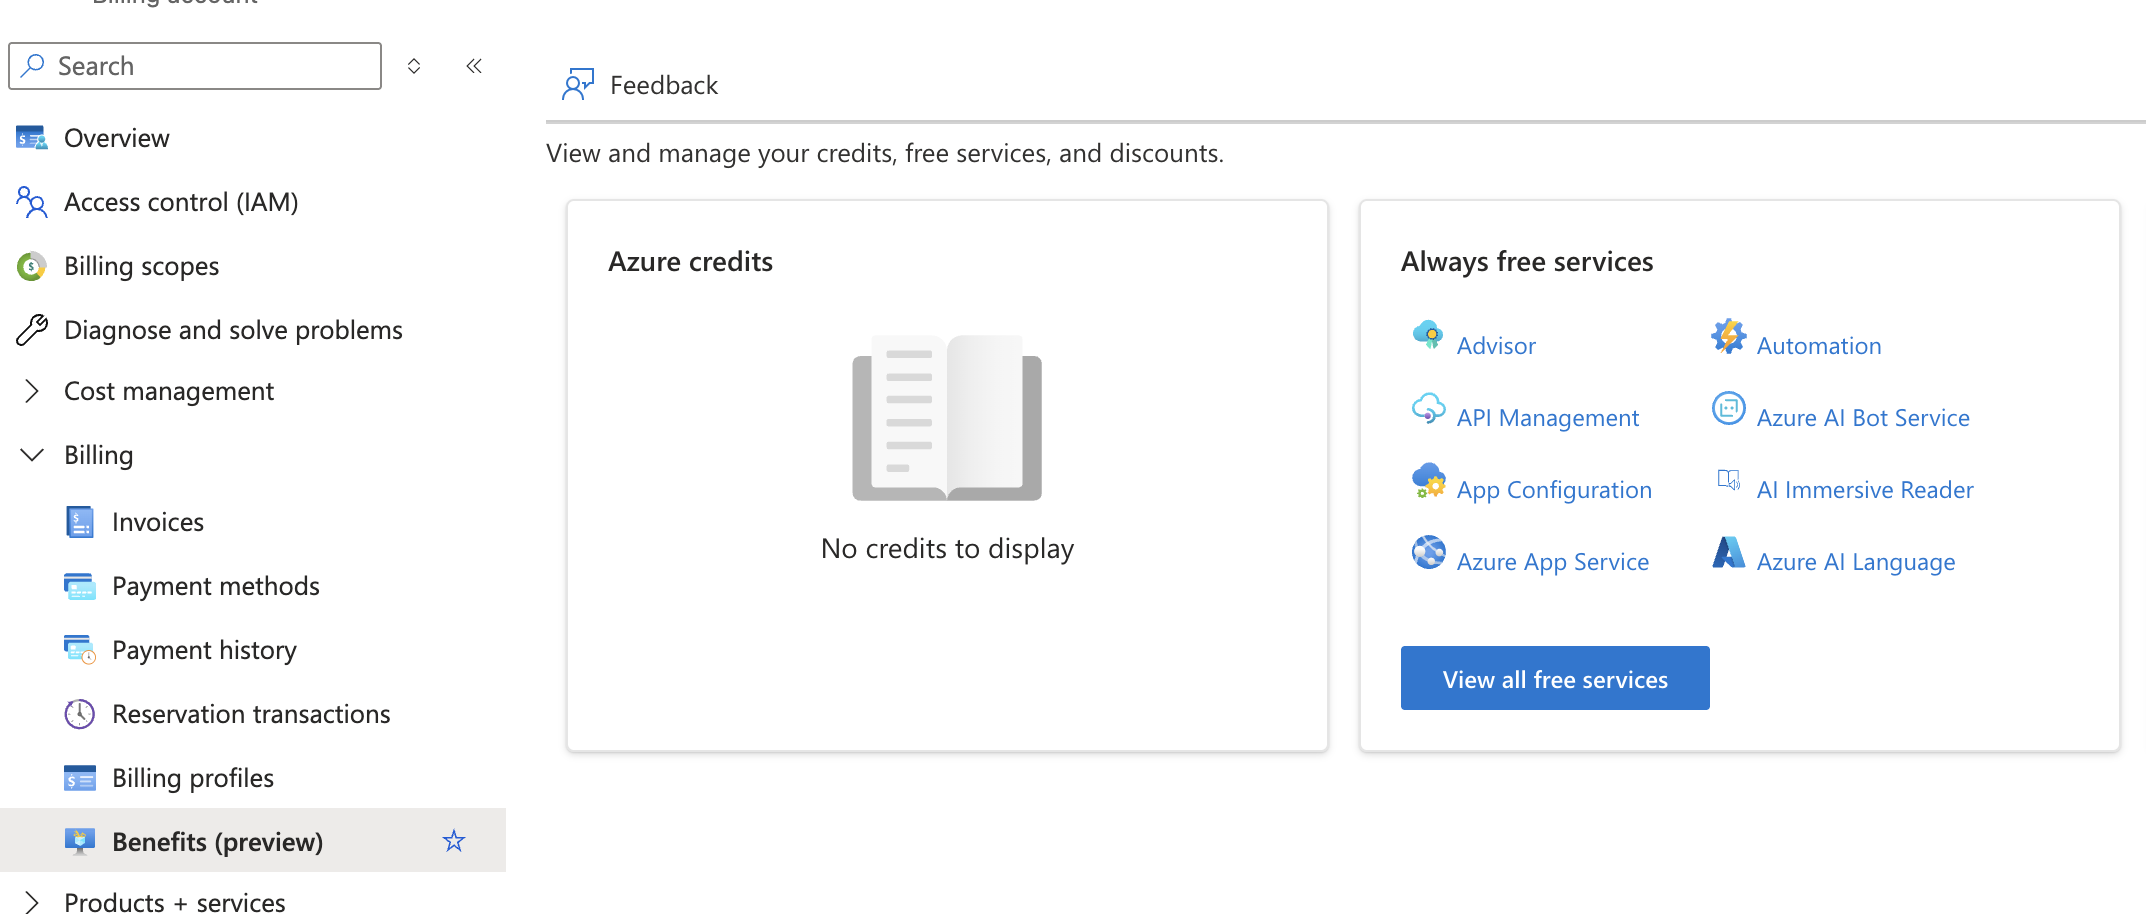Screen dimensions: 2146x914
Task: Click the Feedback person icon
Action: (x=578, y=85)
